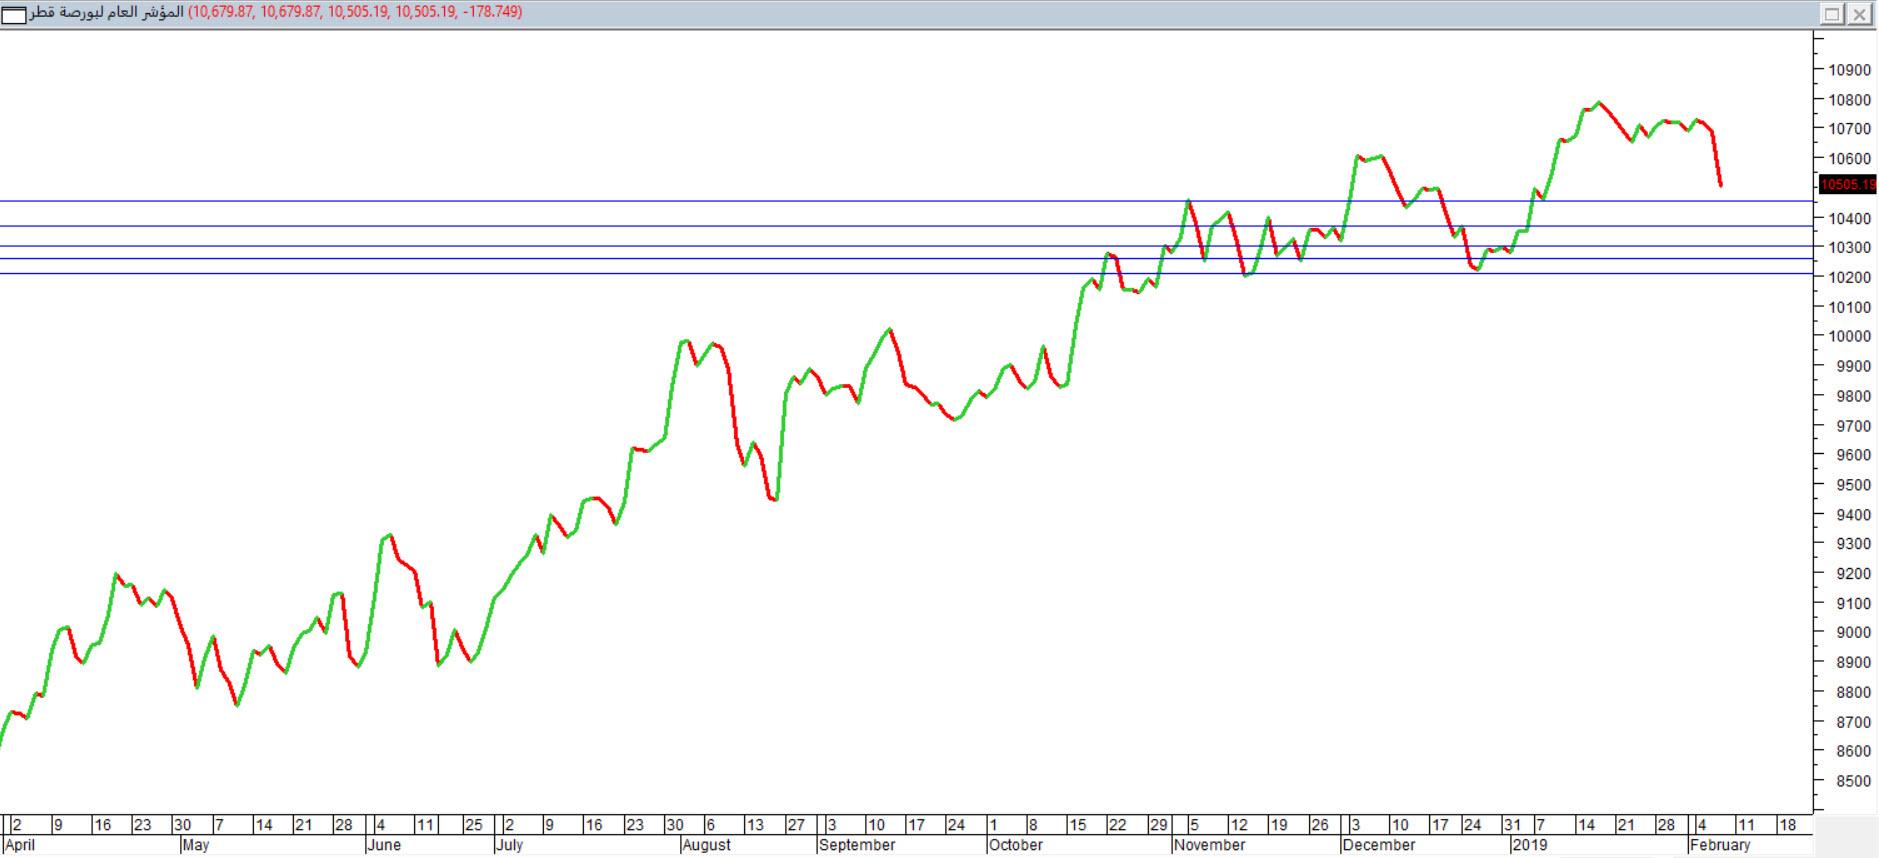Click the 10505.19 last price label
Screen dimensions: 1879x858
[1847, 185]
